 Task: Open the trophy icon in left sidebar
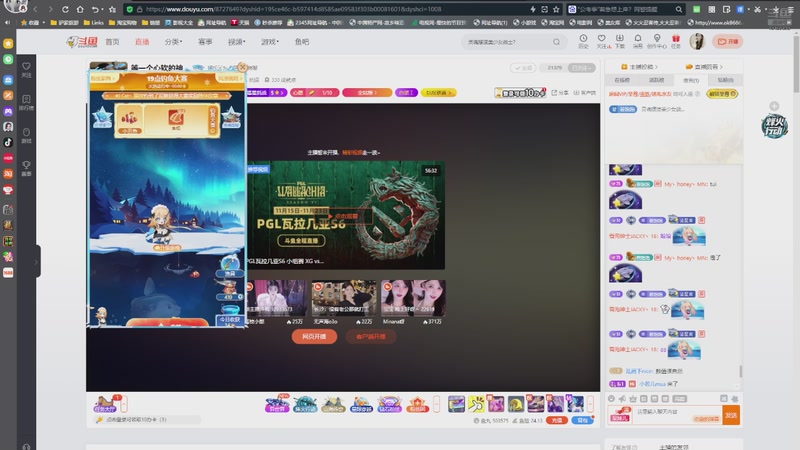(x=27, y=168)
